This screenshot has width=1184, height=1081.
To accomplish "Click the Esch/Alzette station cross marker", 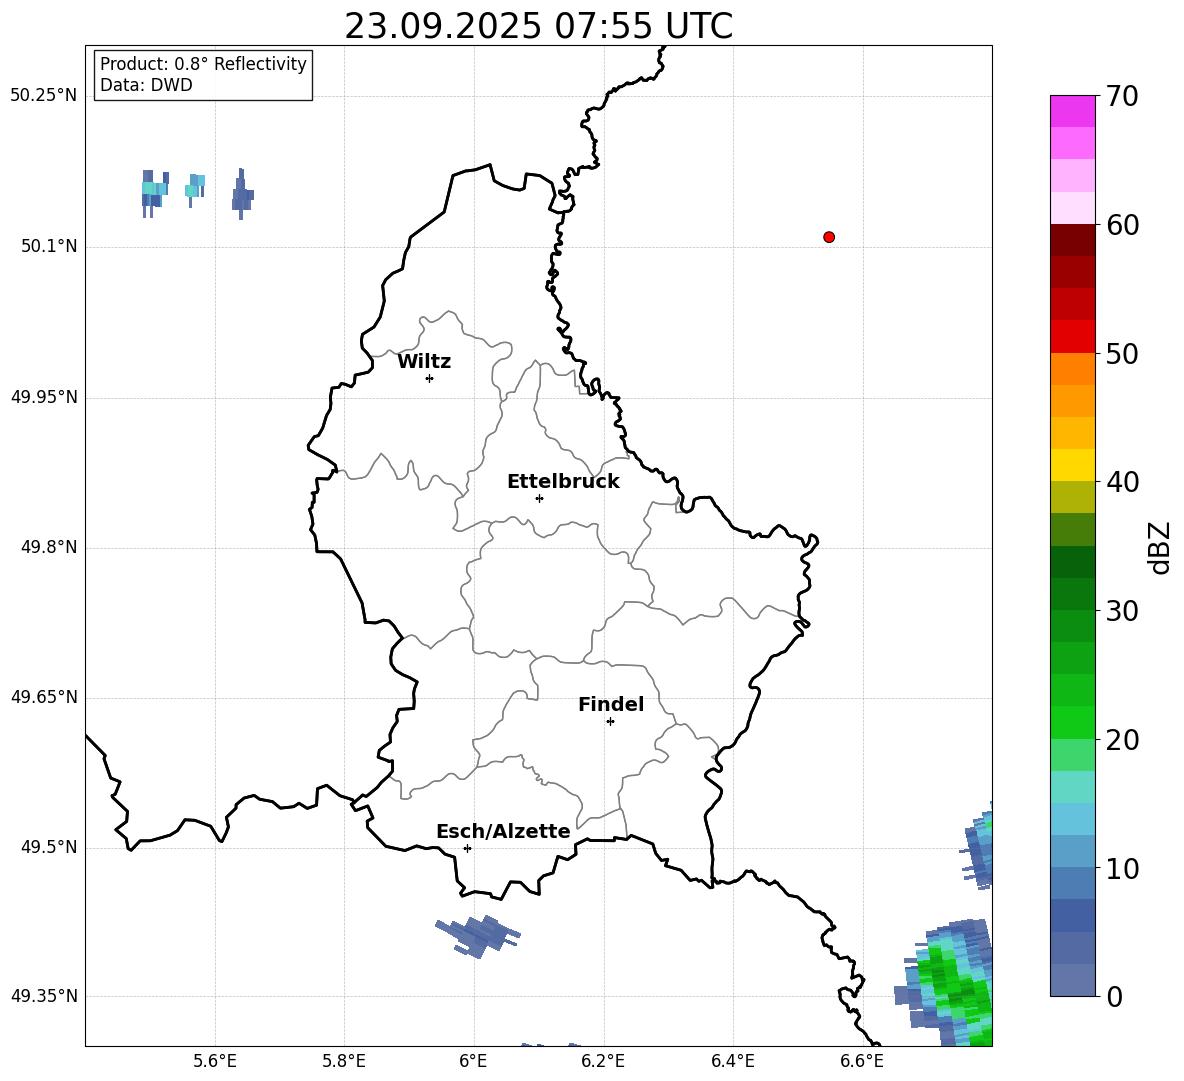I will pos(467,848).
